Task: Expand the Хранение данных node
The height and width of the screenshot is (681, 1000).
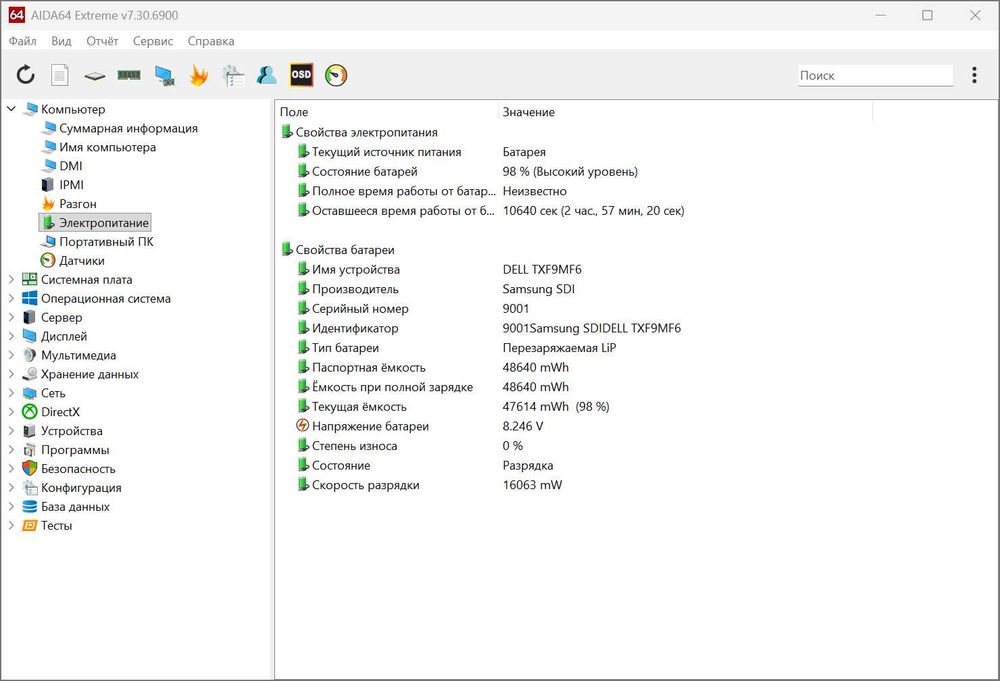Action: coord(11,374)
